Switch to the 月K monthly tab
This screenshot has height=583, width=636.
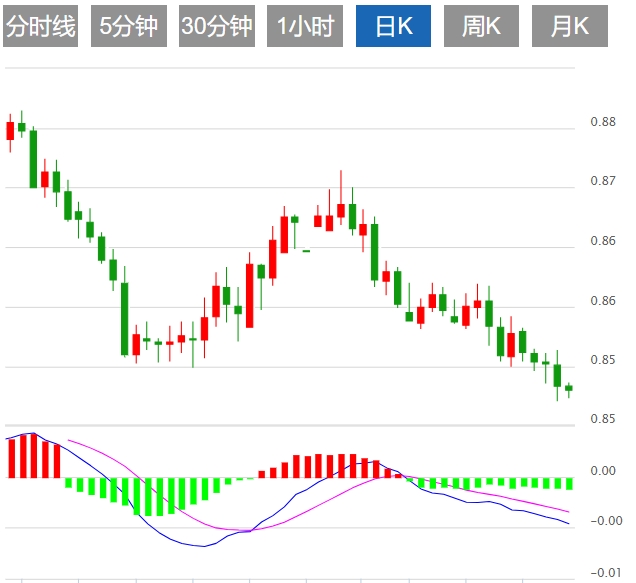pos(570,26)
